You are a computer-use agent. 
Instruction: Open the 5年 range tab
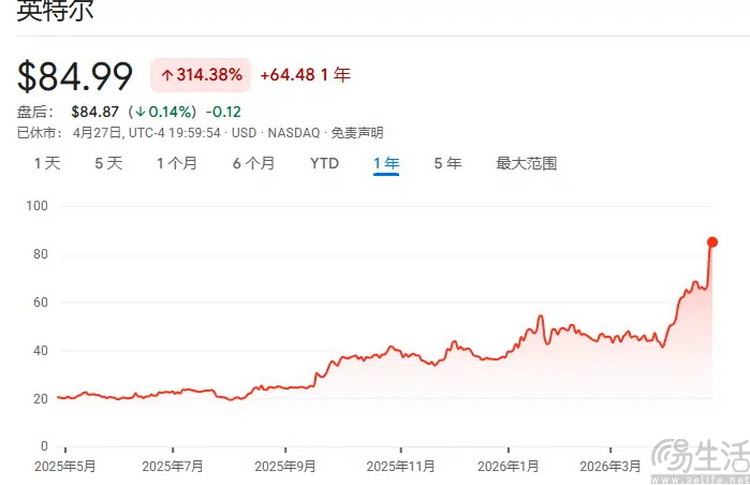(448, 164)
